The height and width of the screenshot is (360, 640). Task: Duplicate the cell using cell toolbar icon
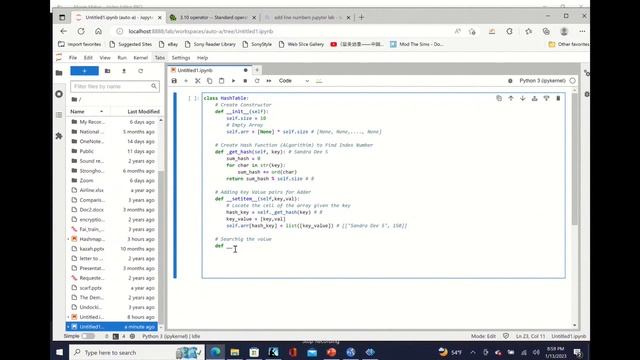pyautogui.click(x=499, y=98)
